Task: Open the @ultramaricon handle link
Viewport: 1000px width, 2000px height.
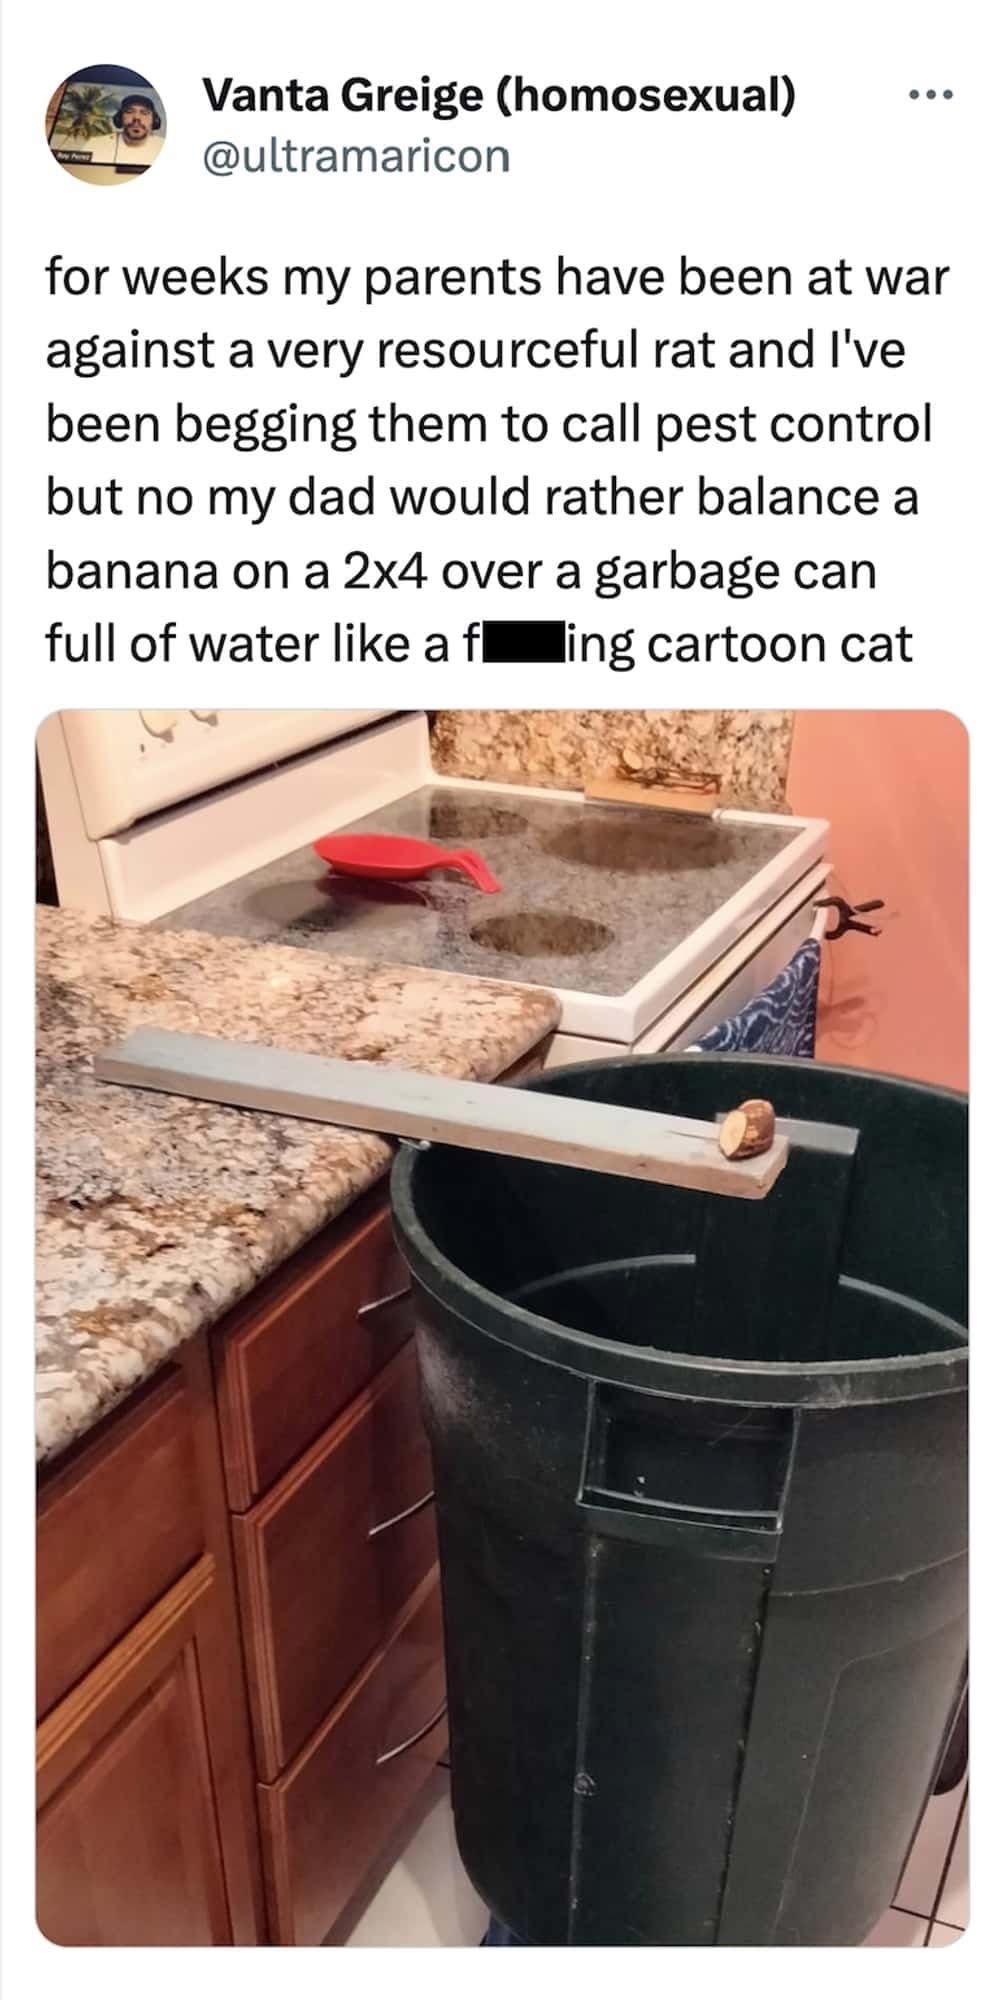Action: [356, 156]
